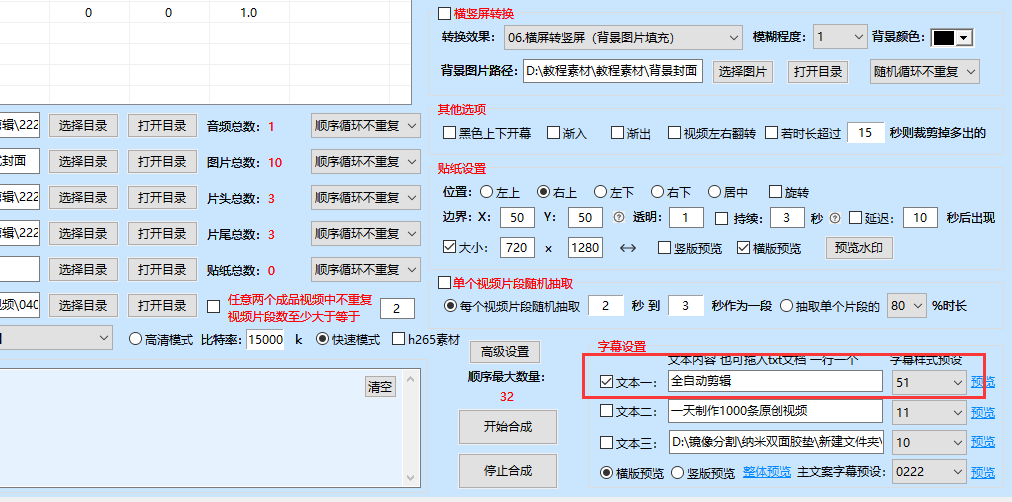This screenshot has width=1012, height=502.
Task: Toggle the 渐入 checkbox
Action: click(553, 134)
